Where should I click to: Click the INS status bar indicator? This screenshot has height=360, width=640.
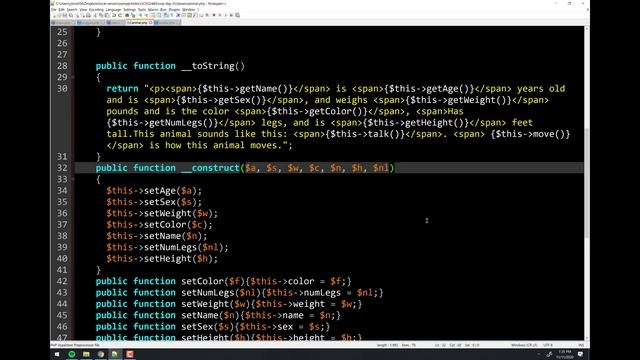[x=581, y=345]
